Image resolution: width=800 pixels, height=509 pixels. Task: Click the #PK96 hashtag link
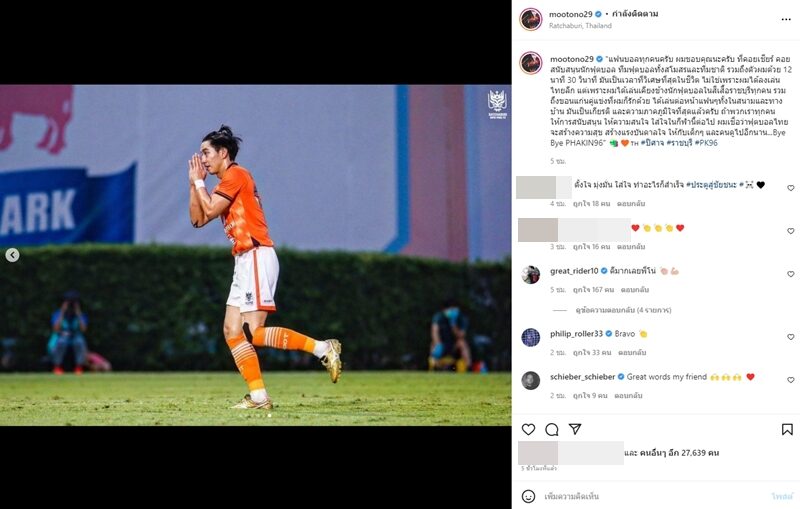tap(706, 143)
